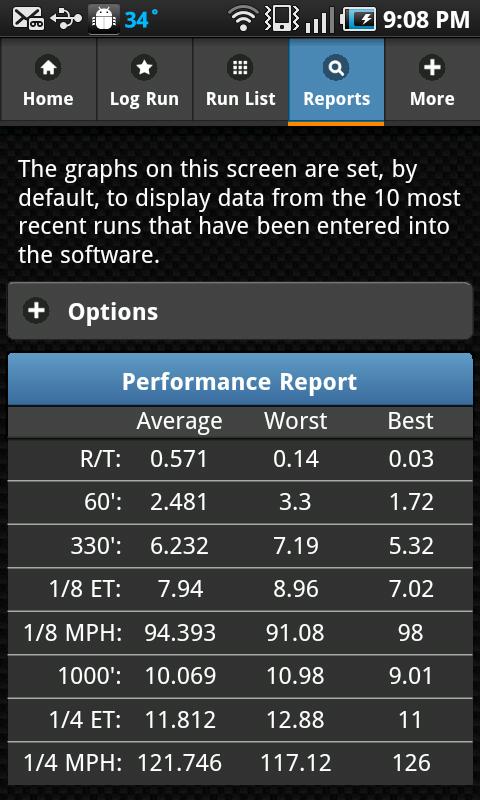This screenshot has width=480, height=800.
Task: Tap the Log Run star icon
Action: 144,68
